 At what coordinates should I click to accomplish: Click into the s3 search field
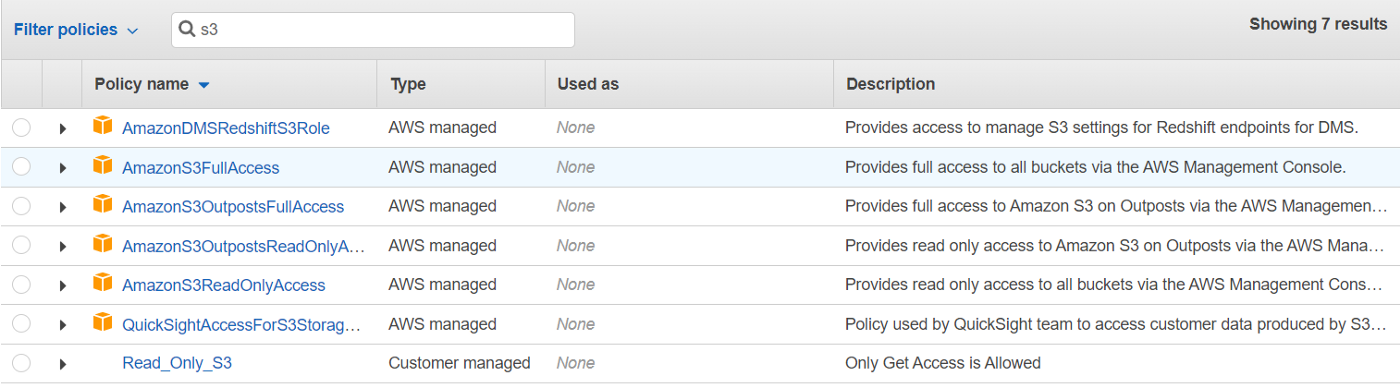click(x=373, y=30)
